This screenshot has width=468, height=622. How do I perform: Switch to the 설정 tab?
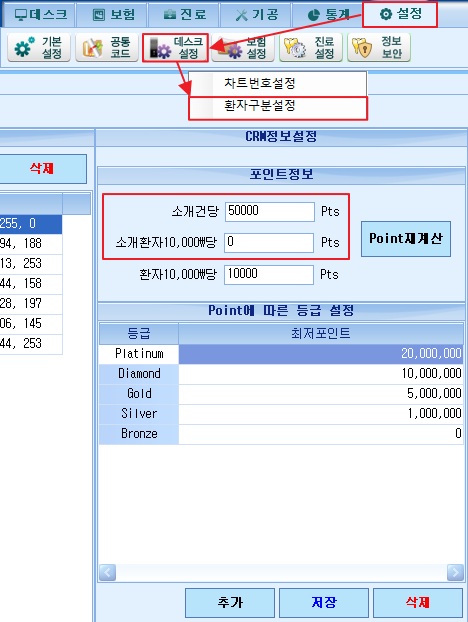tap(400, 15)
